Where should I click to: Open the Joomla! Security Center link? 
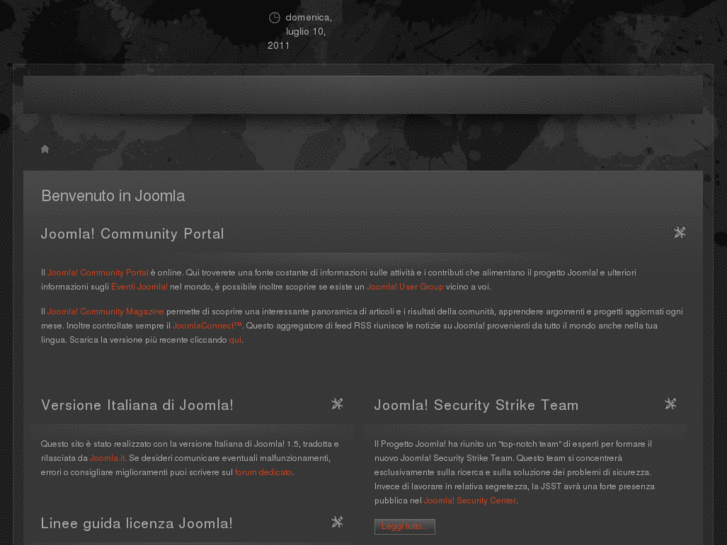tap(470, 500)
